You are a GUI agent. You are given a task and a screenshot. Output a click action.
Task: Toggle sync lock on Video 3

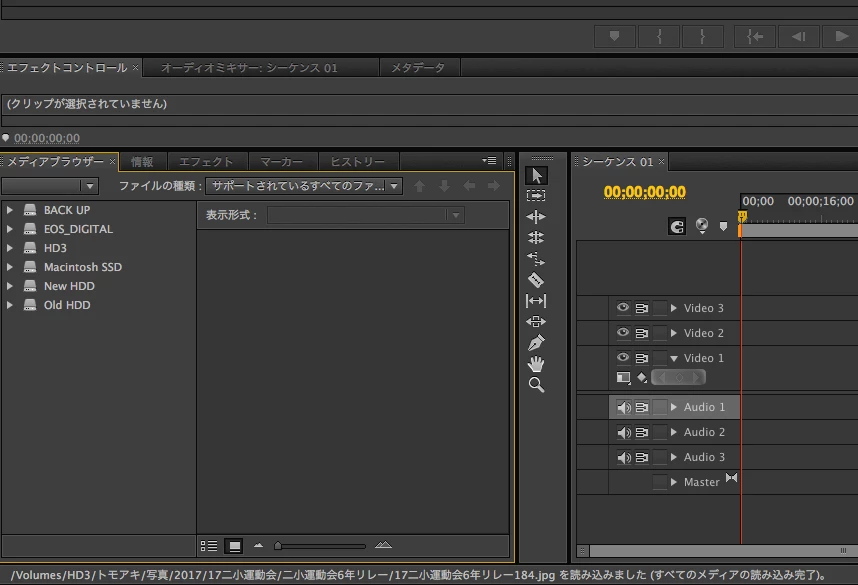(x=642, y=308)
